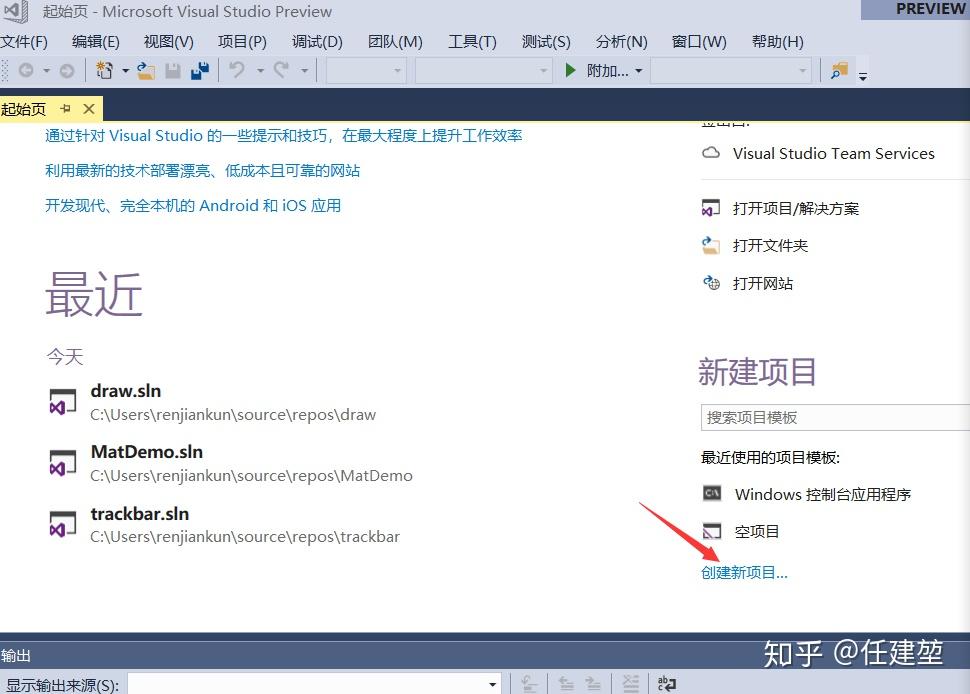Click the Find Message in Code icon in Output
Screen dimensions: 970x694
coord(529,683)
